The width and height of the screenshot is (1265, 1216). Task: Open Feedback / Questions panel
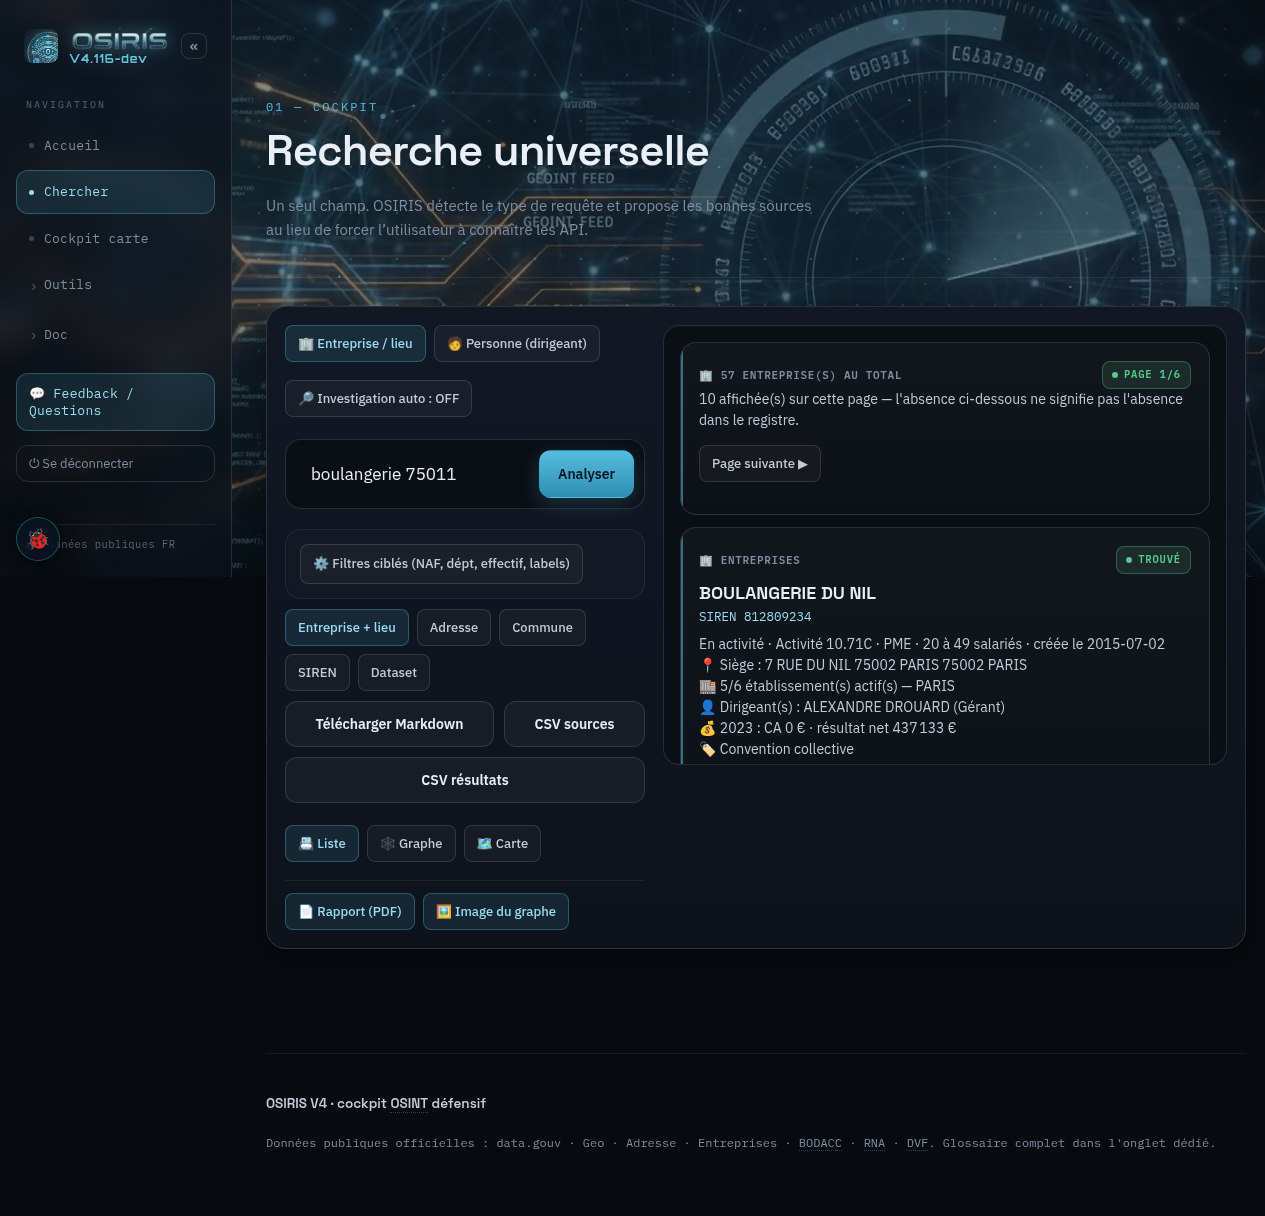click(115, 402)
